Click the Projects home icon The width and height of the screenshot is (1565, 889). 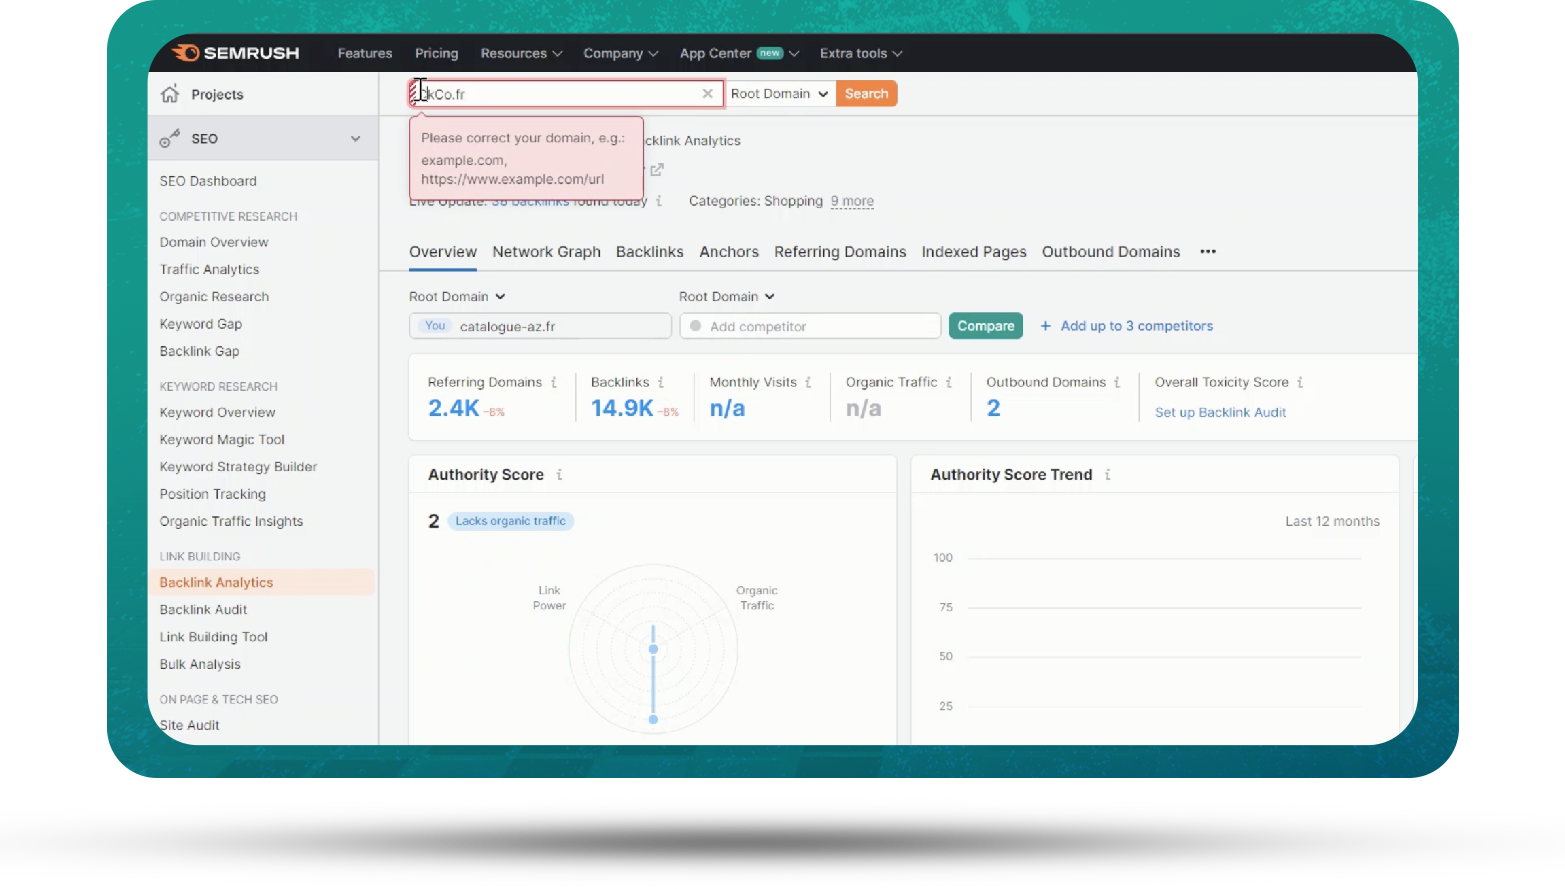point(170,94)
